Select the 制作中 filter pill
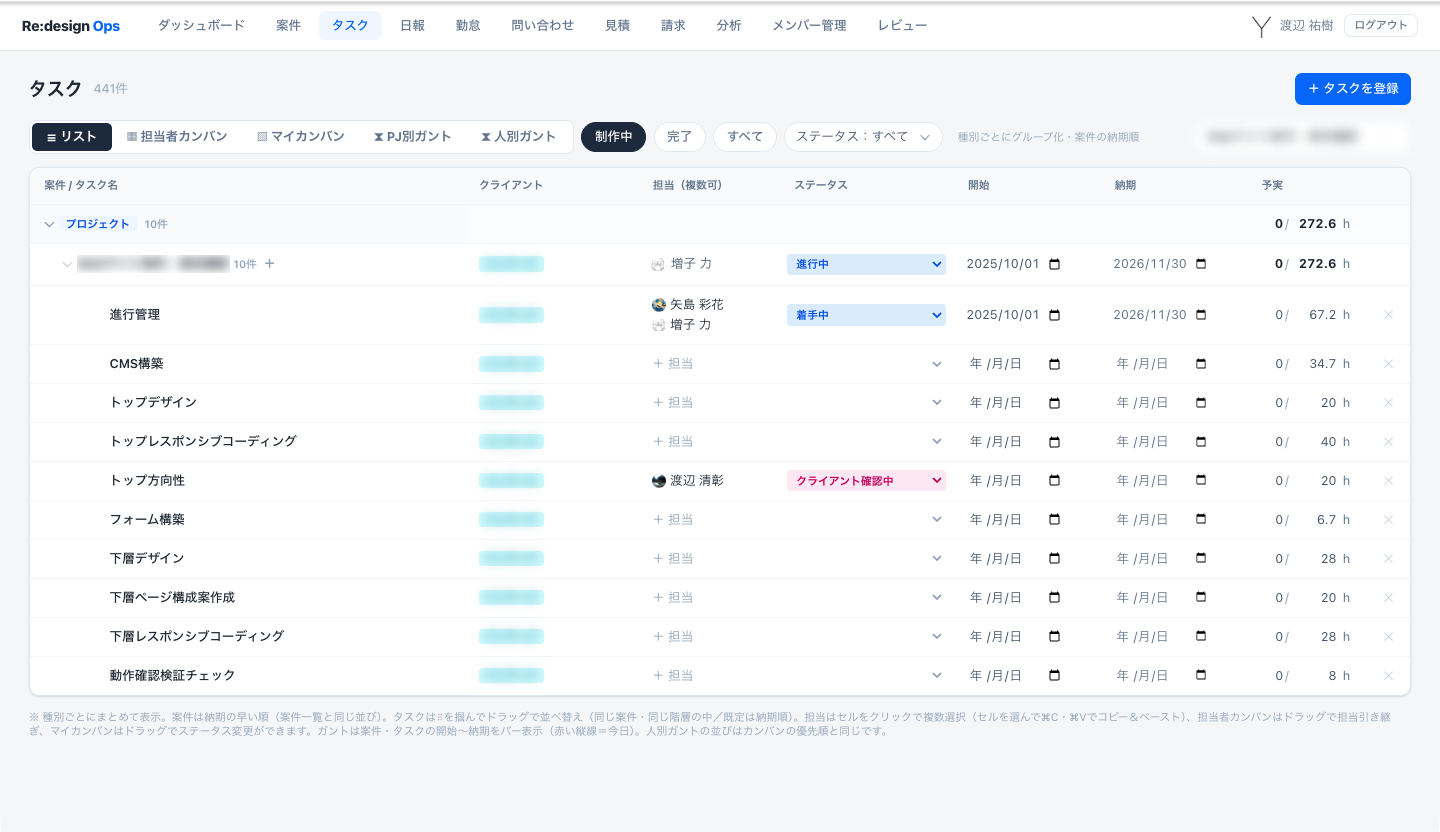The height and width of the screenshot is (832, 1440). point(613,137)
